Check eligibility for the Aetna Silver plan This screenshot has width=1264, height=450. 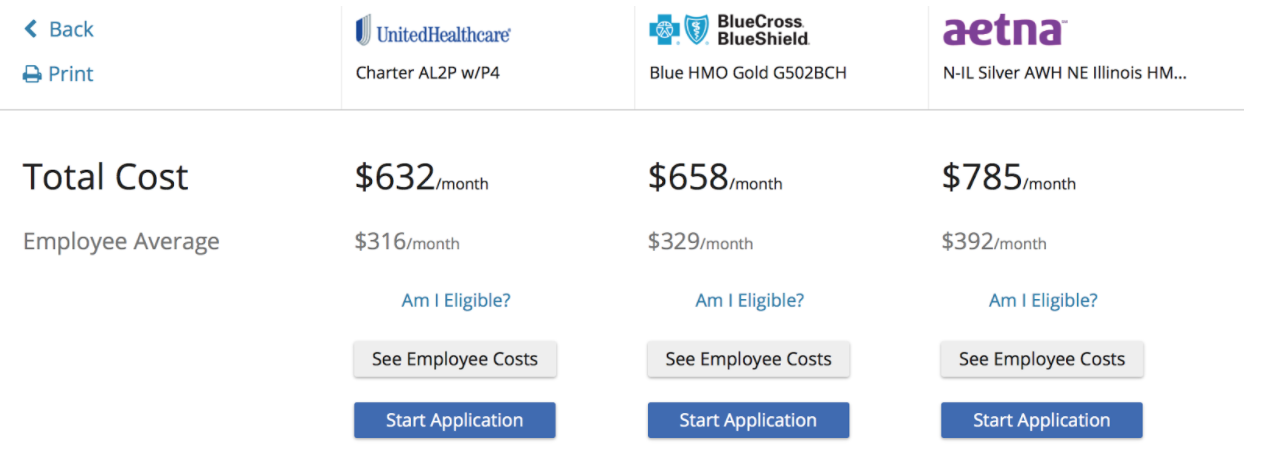pyautogui.click(x=1043, y=300)
